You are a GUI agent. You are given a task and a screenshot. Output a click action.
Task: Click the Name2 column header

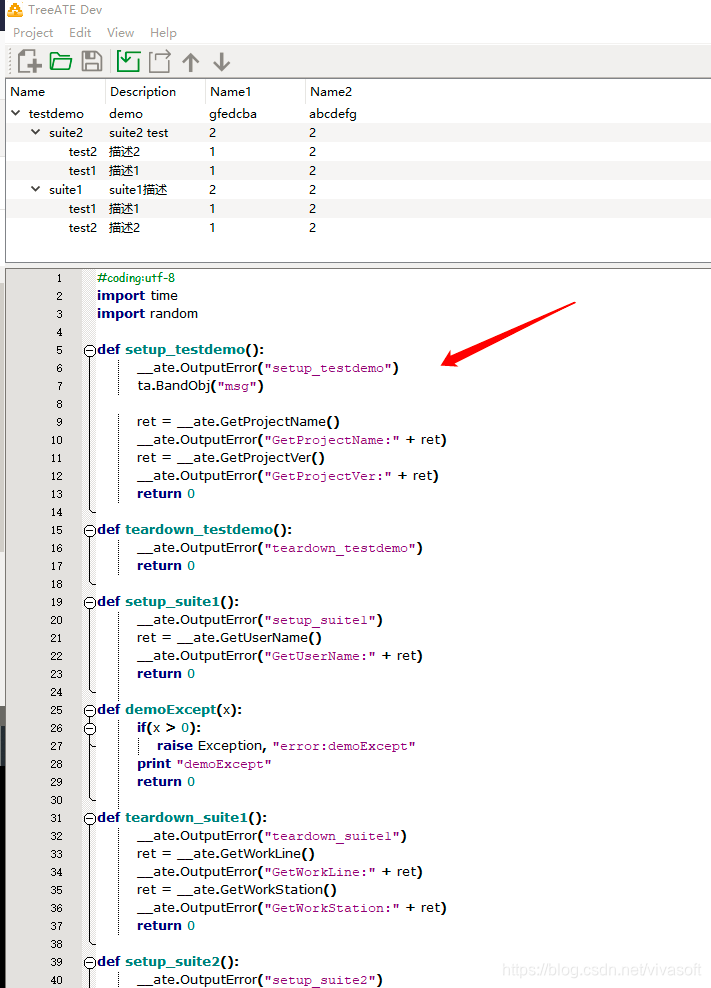coord(331,91)
